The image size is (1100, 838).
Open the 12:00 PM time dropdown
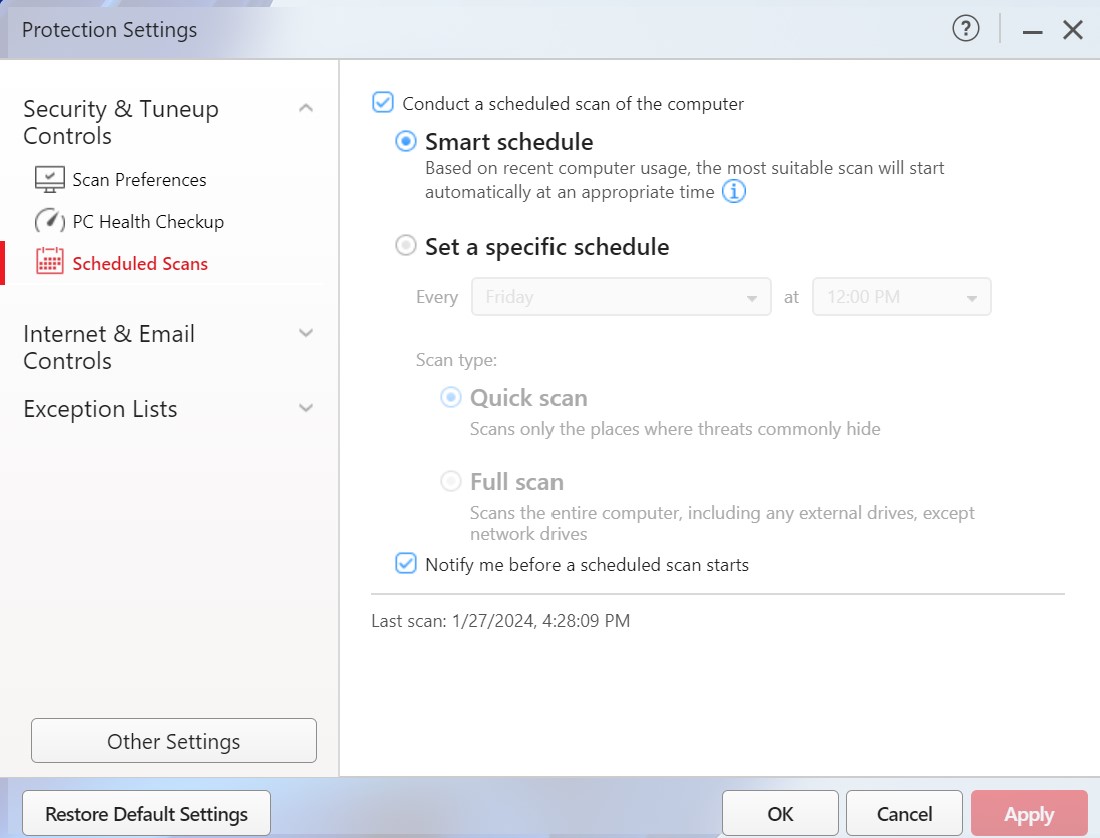[x=901, y=297]
